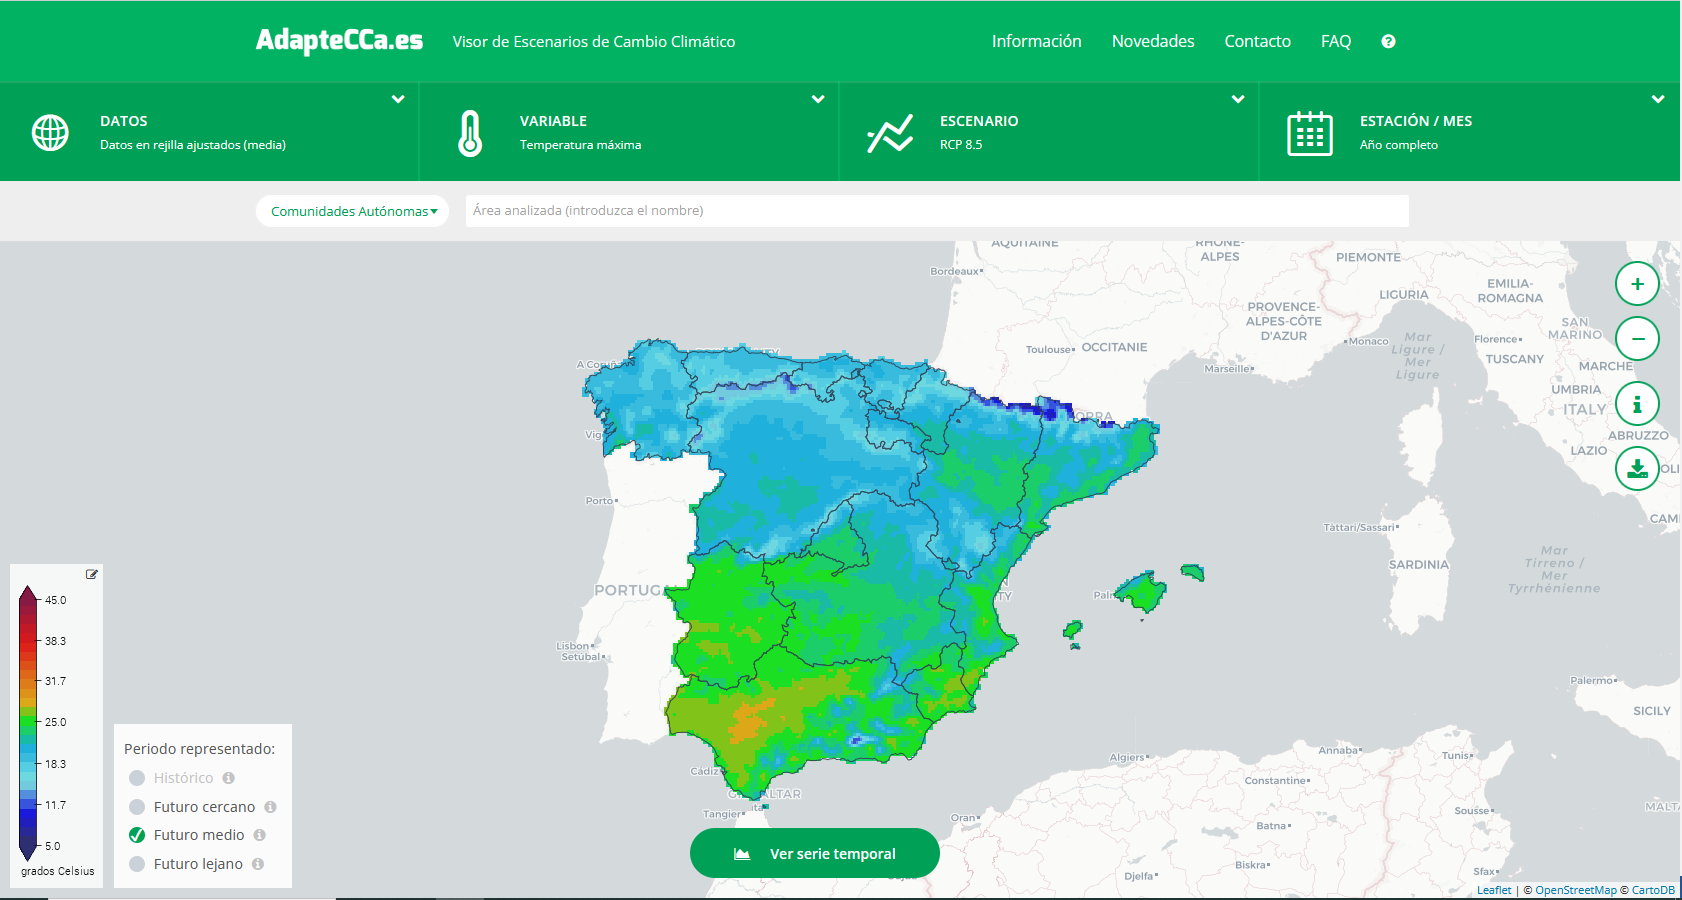This screenshot has width=1682, height=900.
Task: Open the OpenStreetMap attribution link
Action: [1576, 890]
